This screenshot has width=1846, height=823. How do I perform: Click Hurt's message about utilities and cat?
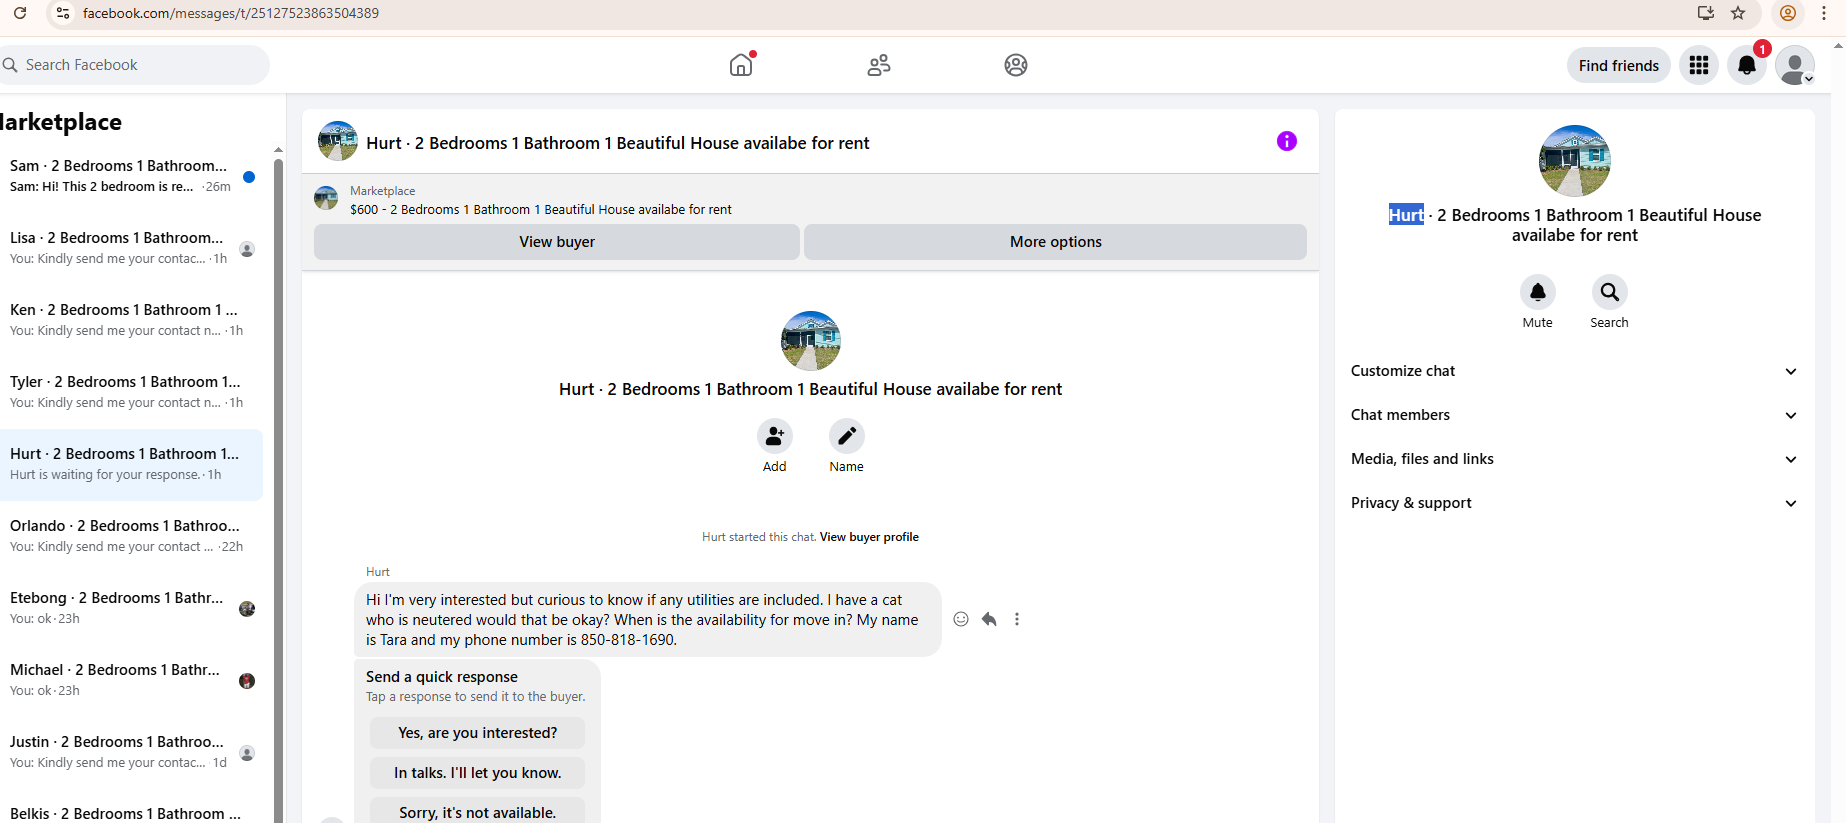(x=647, y=620)
